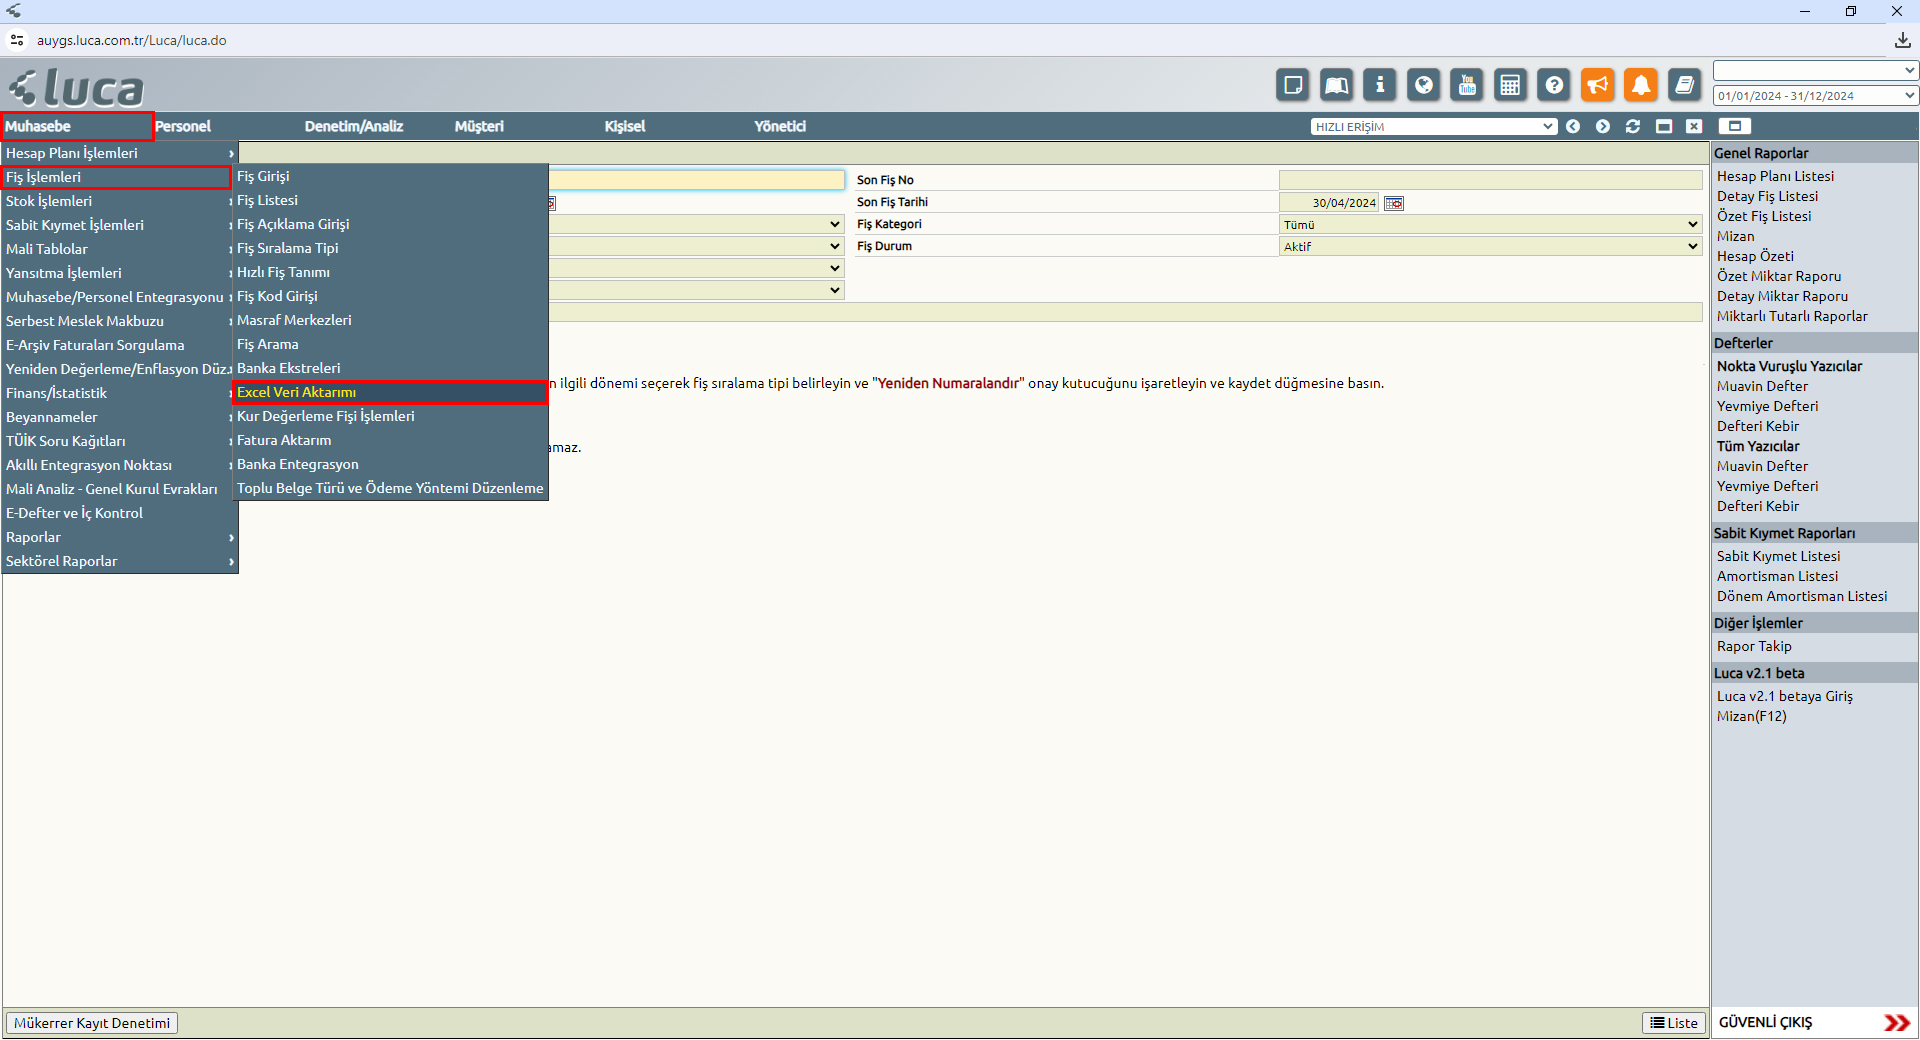Select Banka Ekstreleri submenu entry
Screen dimensions: 1920x1040
pyautogui.click(x=390, y=368)
